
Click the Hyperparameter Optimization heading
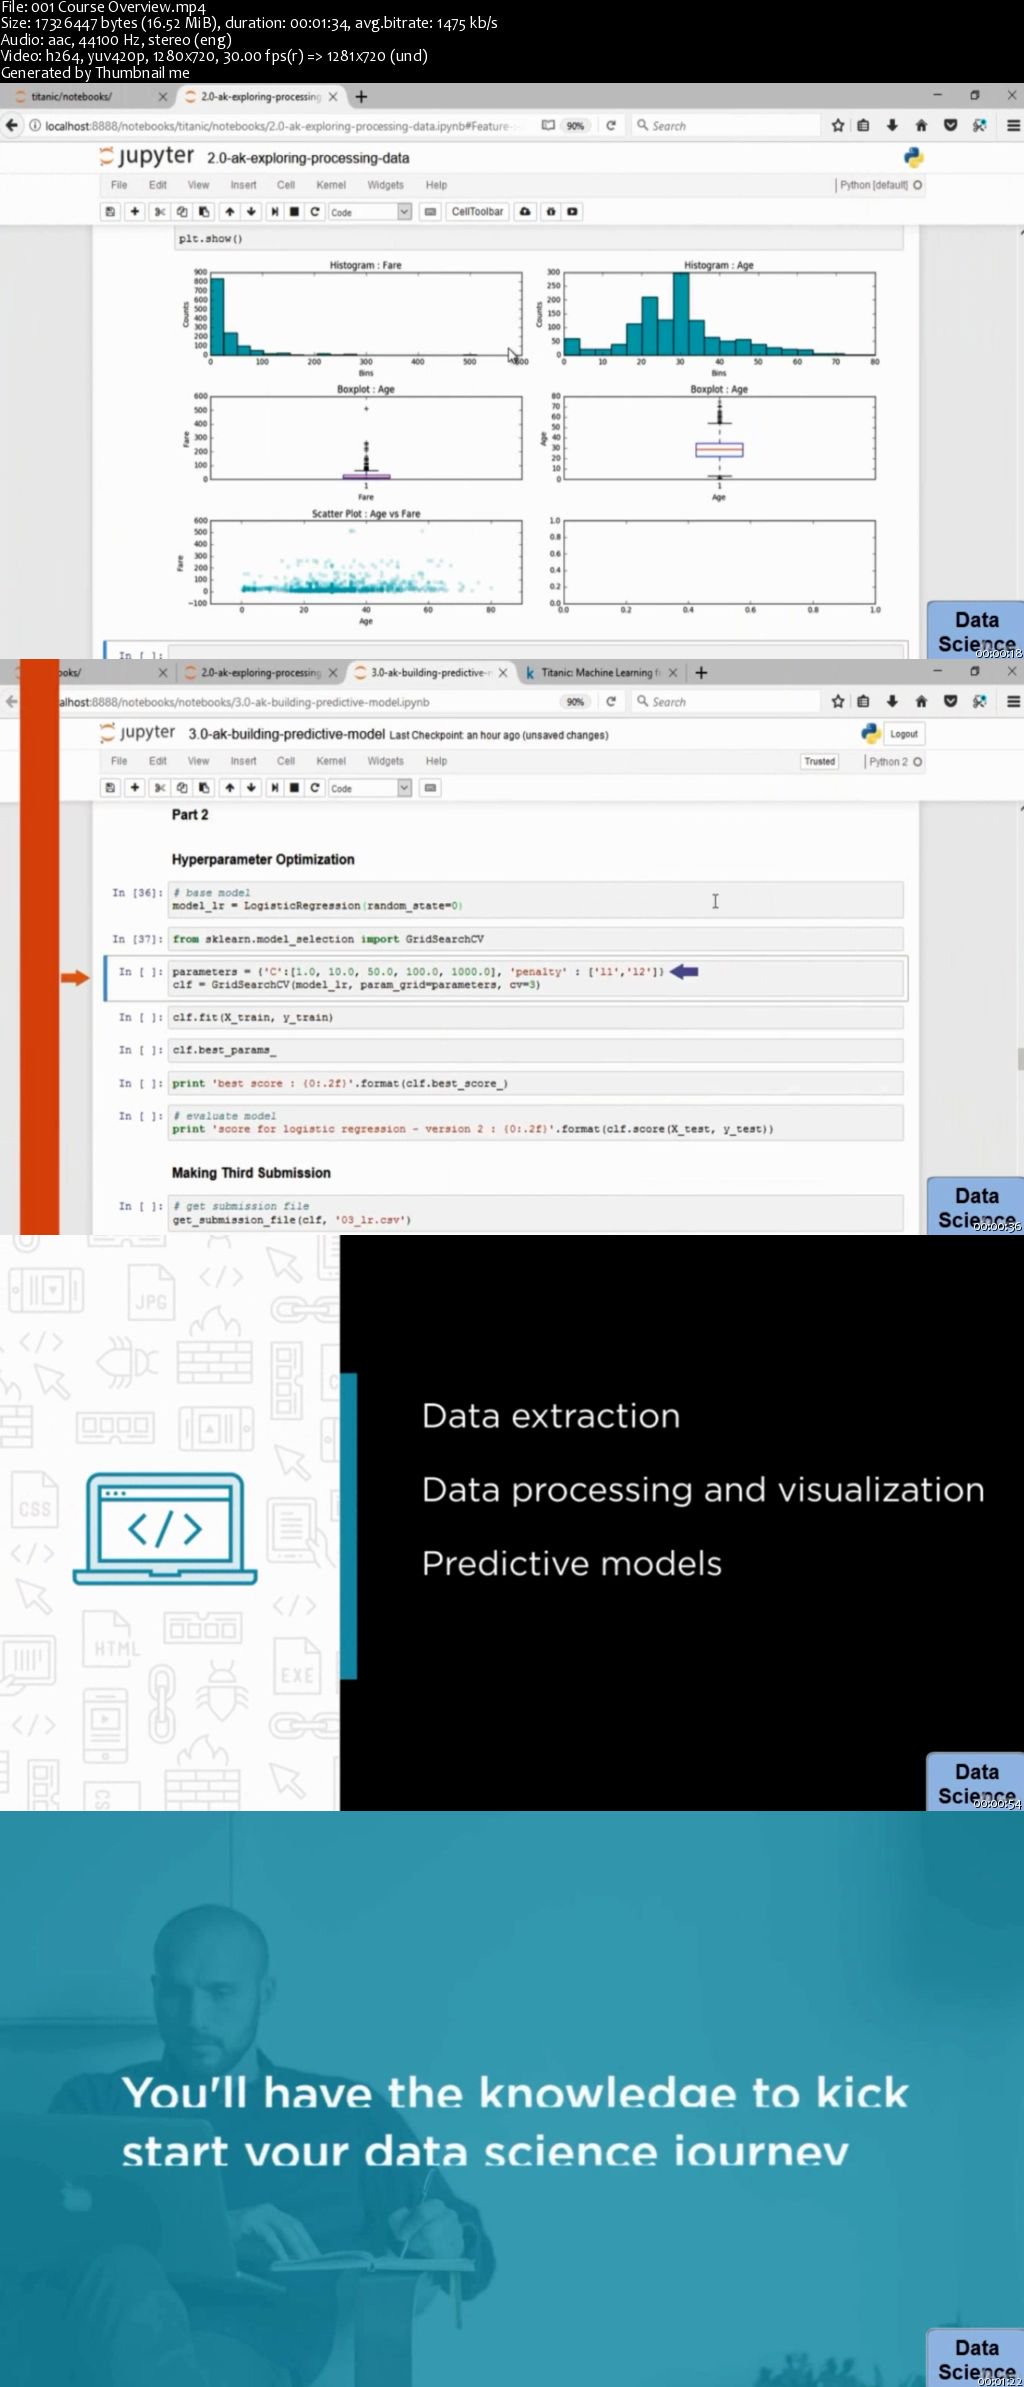click(x=263, y=859)
